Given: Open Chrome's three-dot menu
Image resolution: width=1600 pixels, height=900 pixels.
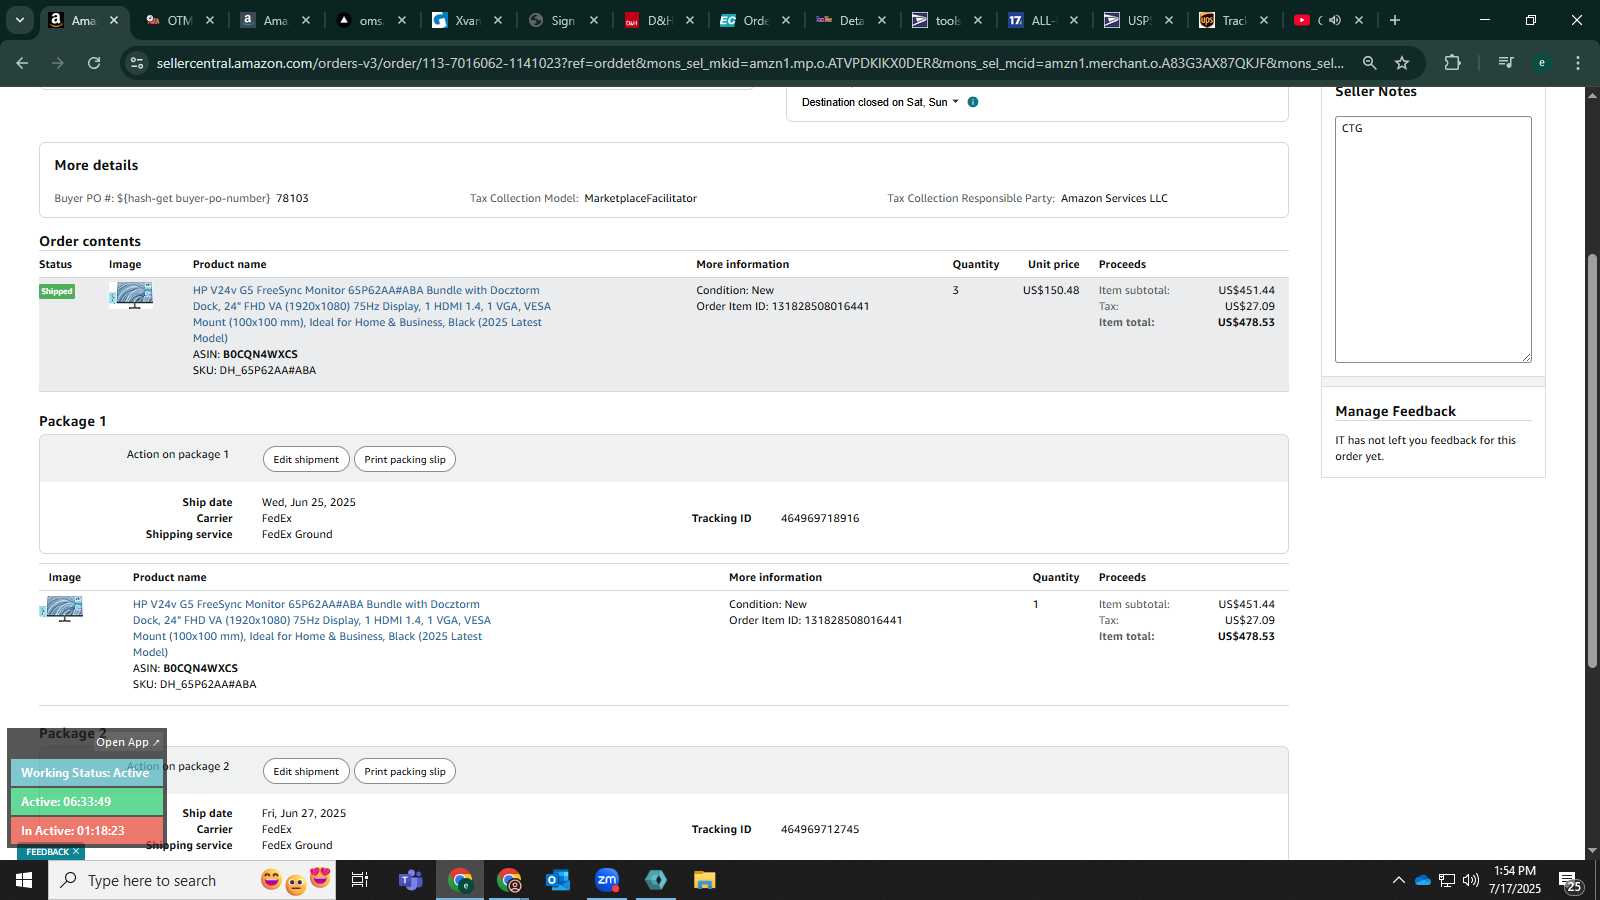Looking at the screenshot, I should 1578,63.
